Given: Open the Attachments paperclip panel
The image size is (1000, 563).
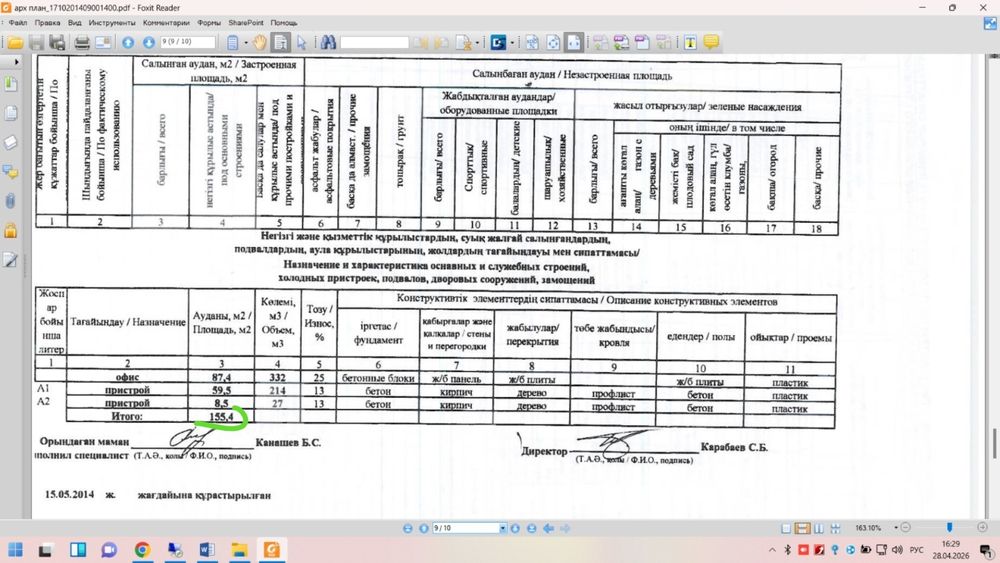Looking at the screenshot, I should tap(10, 201).
